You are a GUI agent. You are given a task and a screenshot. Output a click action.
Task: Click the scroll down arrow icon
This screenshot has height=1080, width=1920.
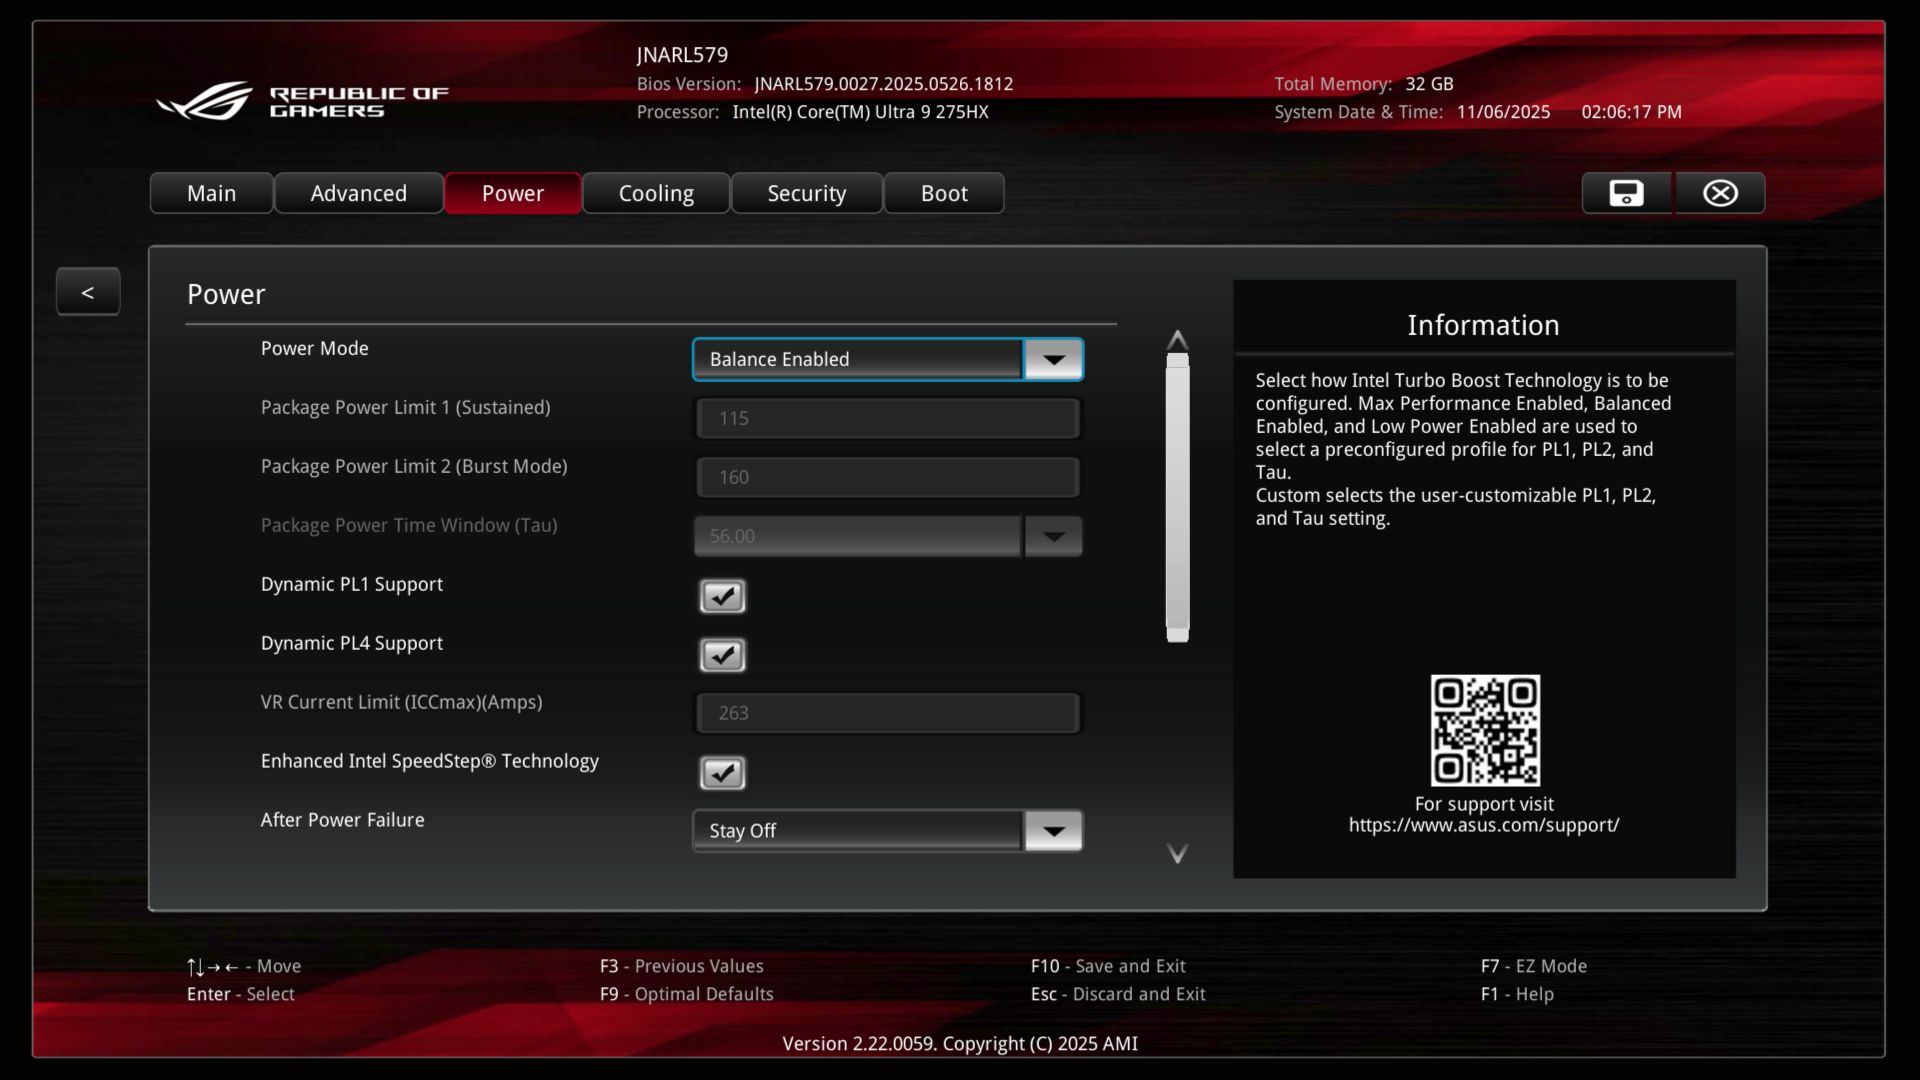[x=1177, y=853]
